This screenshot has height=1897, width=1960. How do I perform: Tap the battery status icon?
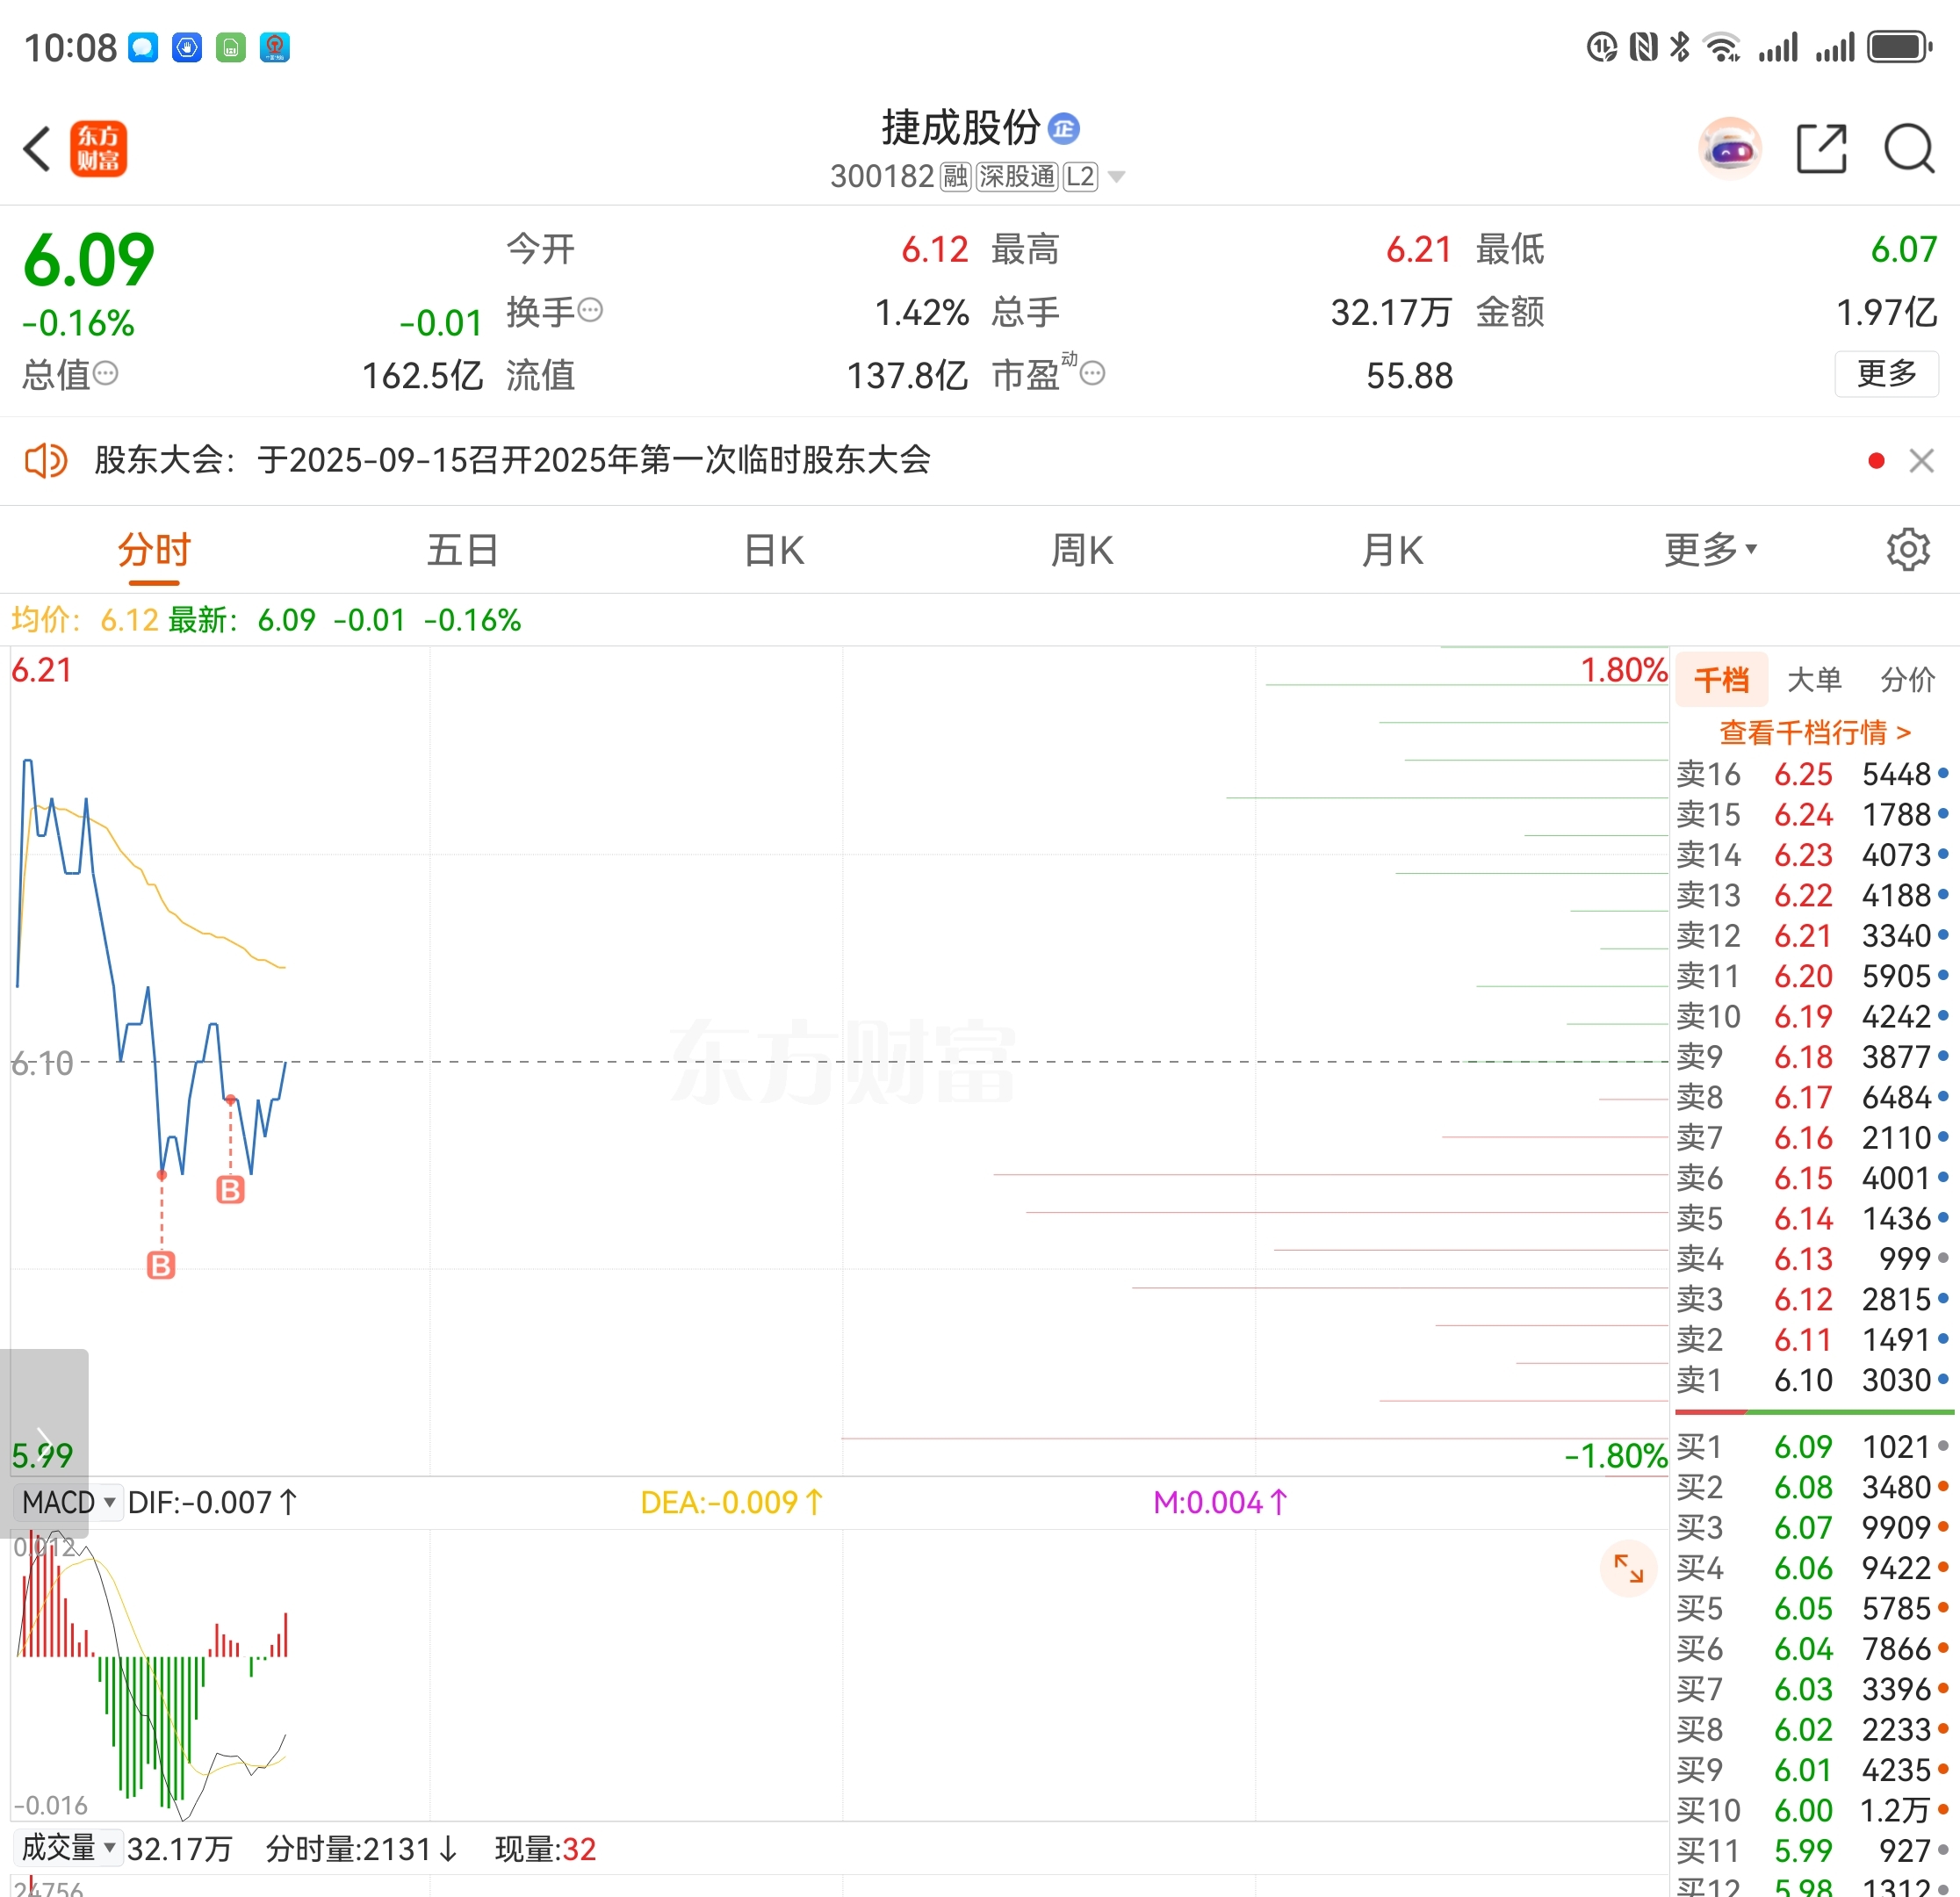pyautogui.click(x=1900, y=47)
